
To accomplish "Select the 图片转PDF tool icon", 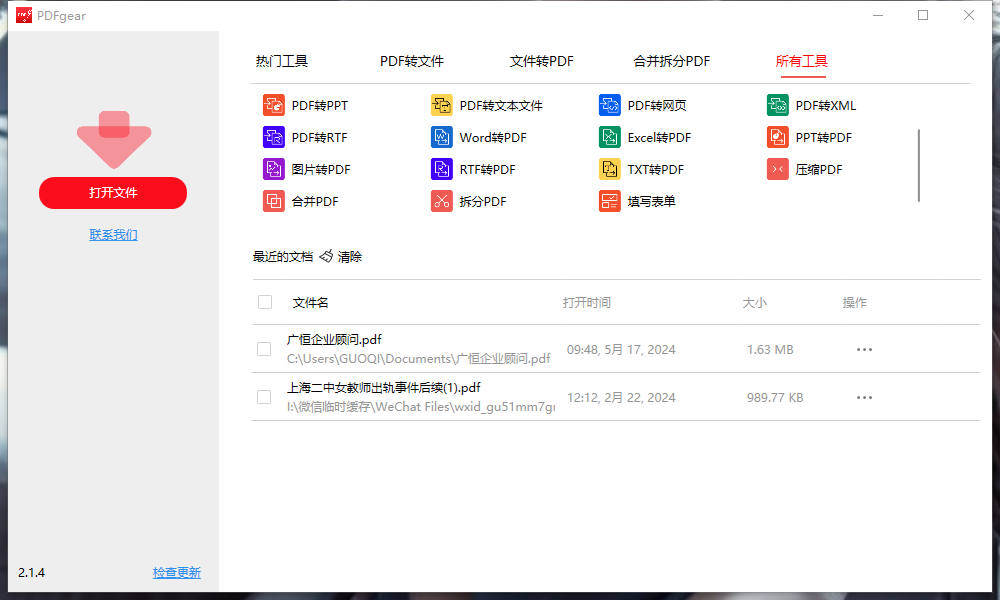I will click(x=274, y=169).
